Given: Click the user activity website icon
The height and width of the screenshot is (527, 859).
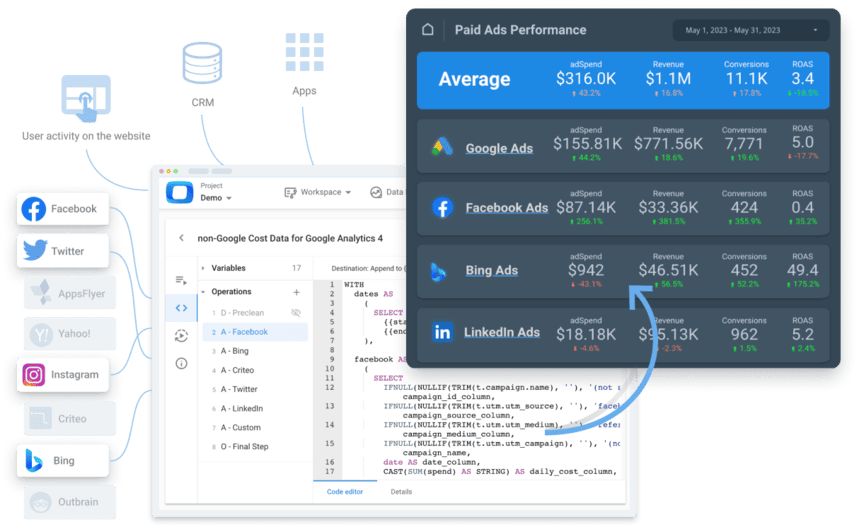Looking at the screenshot, I should click(86, 99).
